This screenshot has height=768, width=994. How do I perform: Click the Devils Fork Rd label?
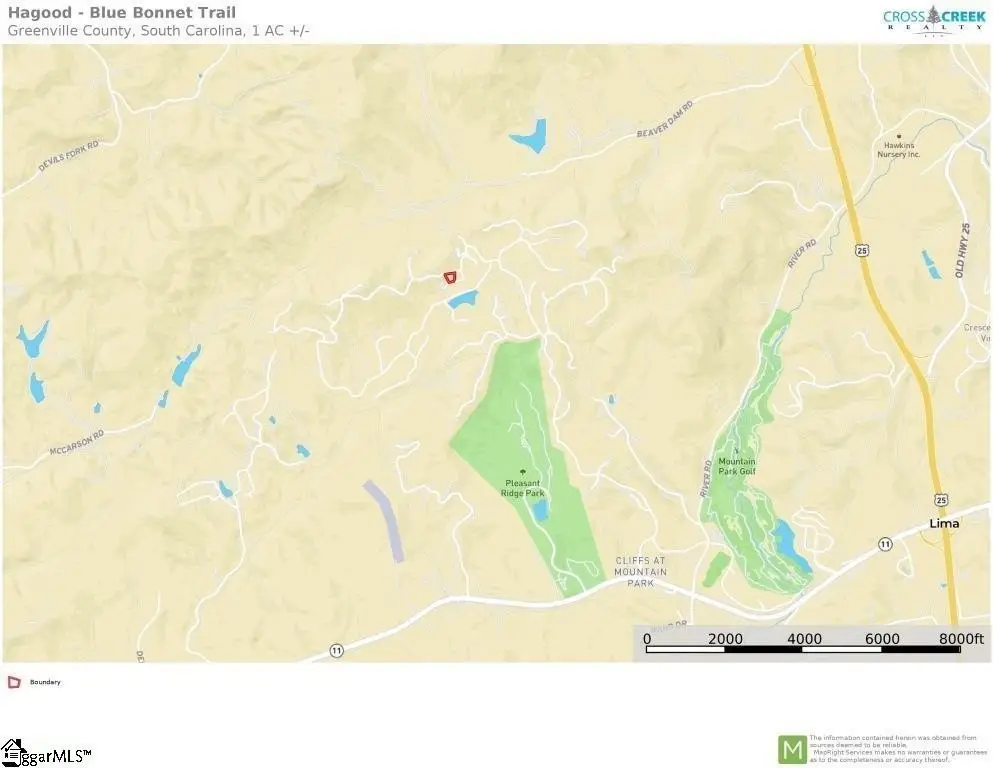point(68,156)
